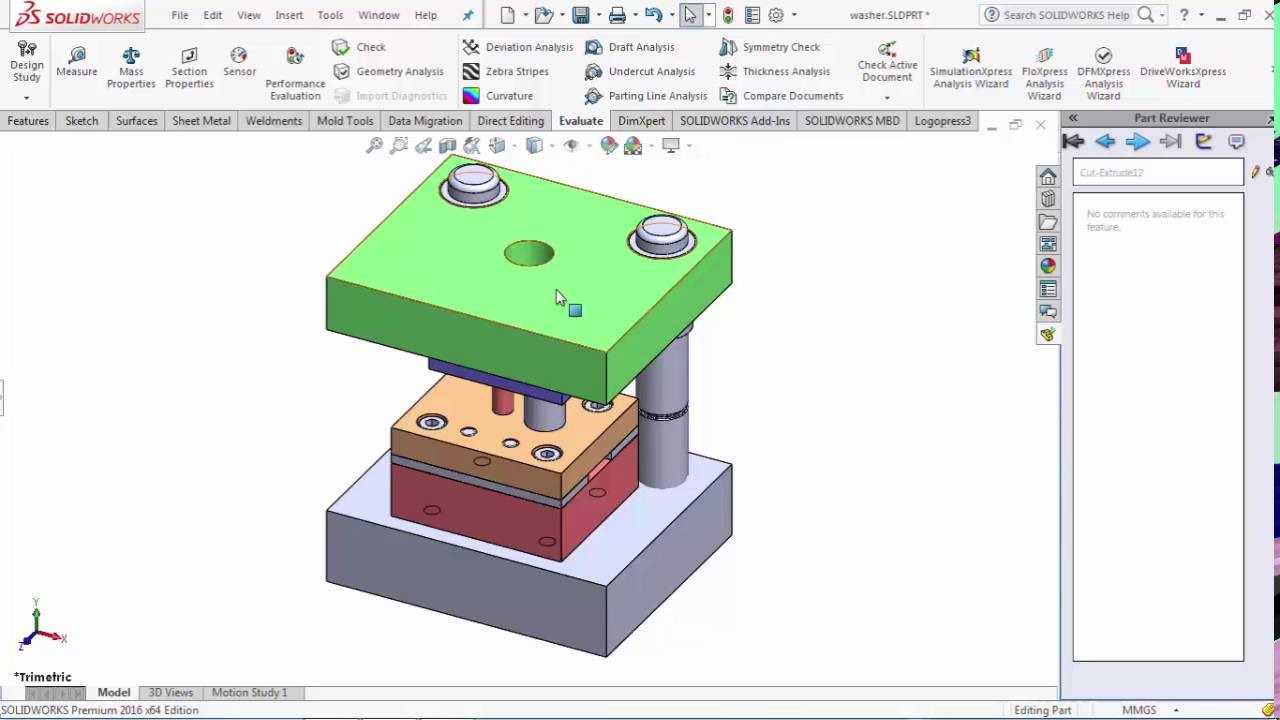Image resolution: width=1280 pixels, height=720 pixels.
Task: Open Mass Properties
Action: click(131, 67)
